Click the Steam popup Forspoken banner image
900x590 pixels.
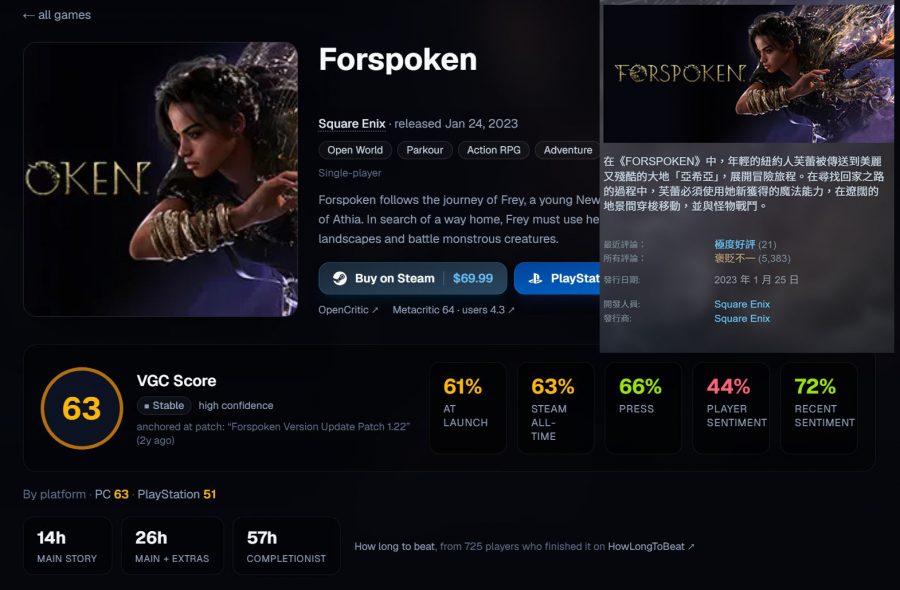(748, 74)
